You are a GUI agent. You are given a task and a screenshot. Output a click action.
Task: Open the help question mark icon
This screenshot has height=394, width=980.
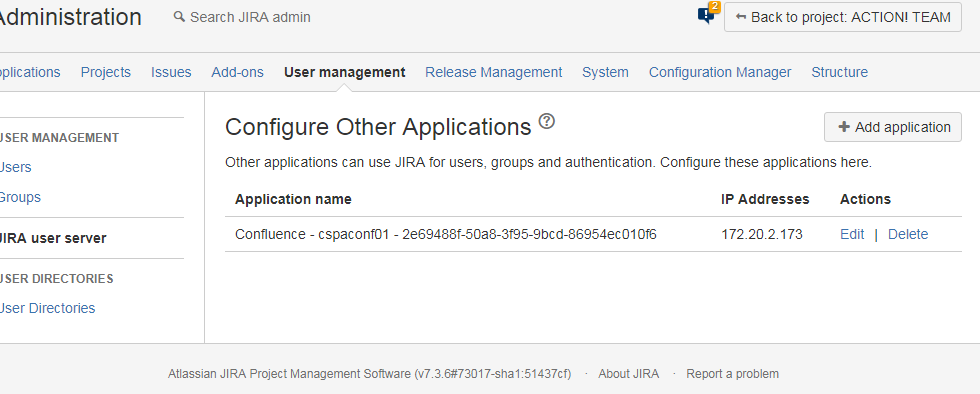click(x=547, y=121)
